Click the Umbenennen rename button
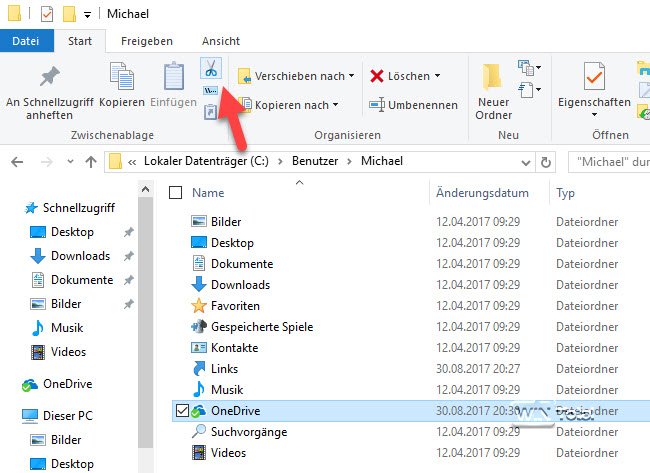The image size is (650, 473). [413, 105]
